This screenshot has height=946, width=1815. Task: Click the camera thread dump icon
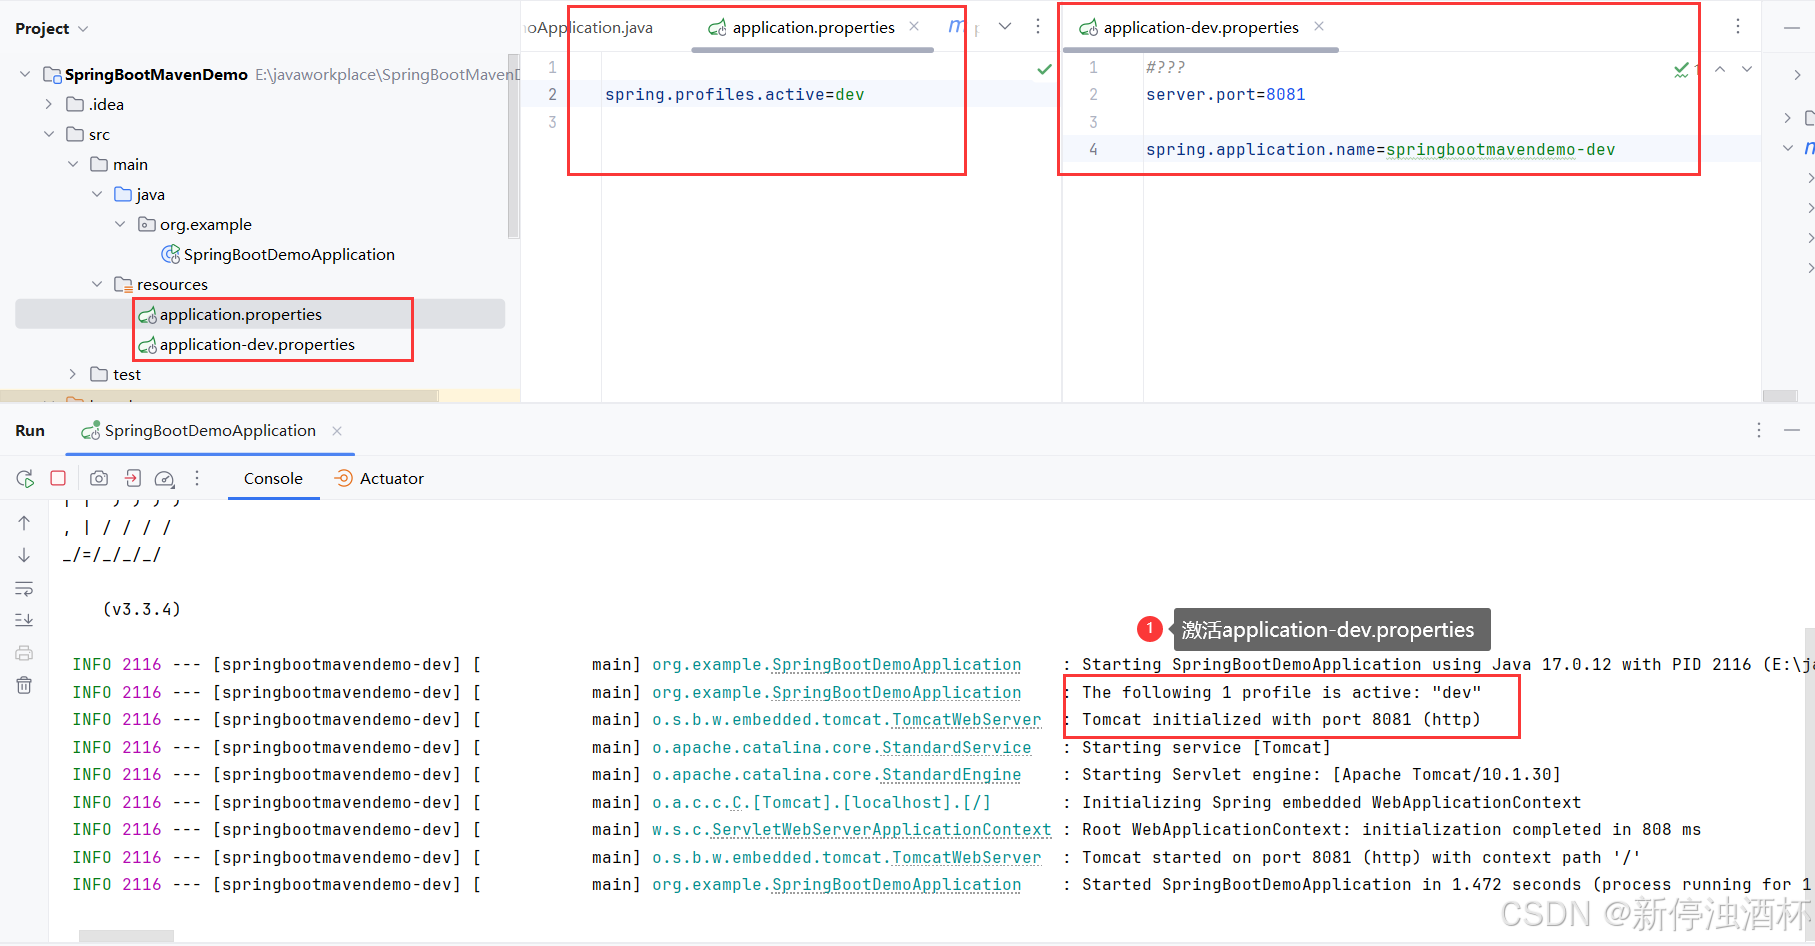click(x=99, y=479)
